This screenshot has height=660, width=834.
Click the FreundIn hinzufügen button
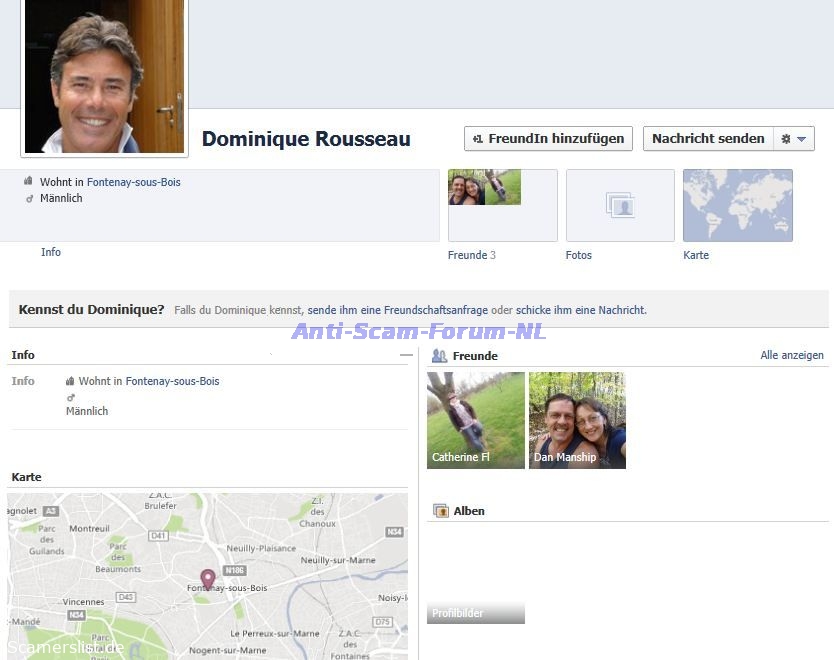pos(548,139)
